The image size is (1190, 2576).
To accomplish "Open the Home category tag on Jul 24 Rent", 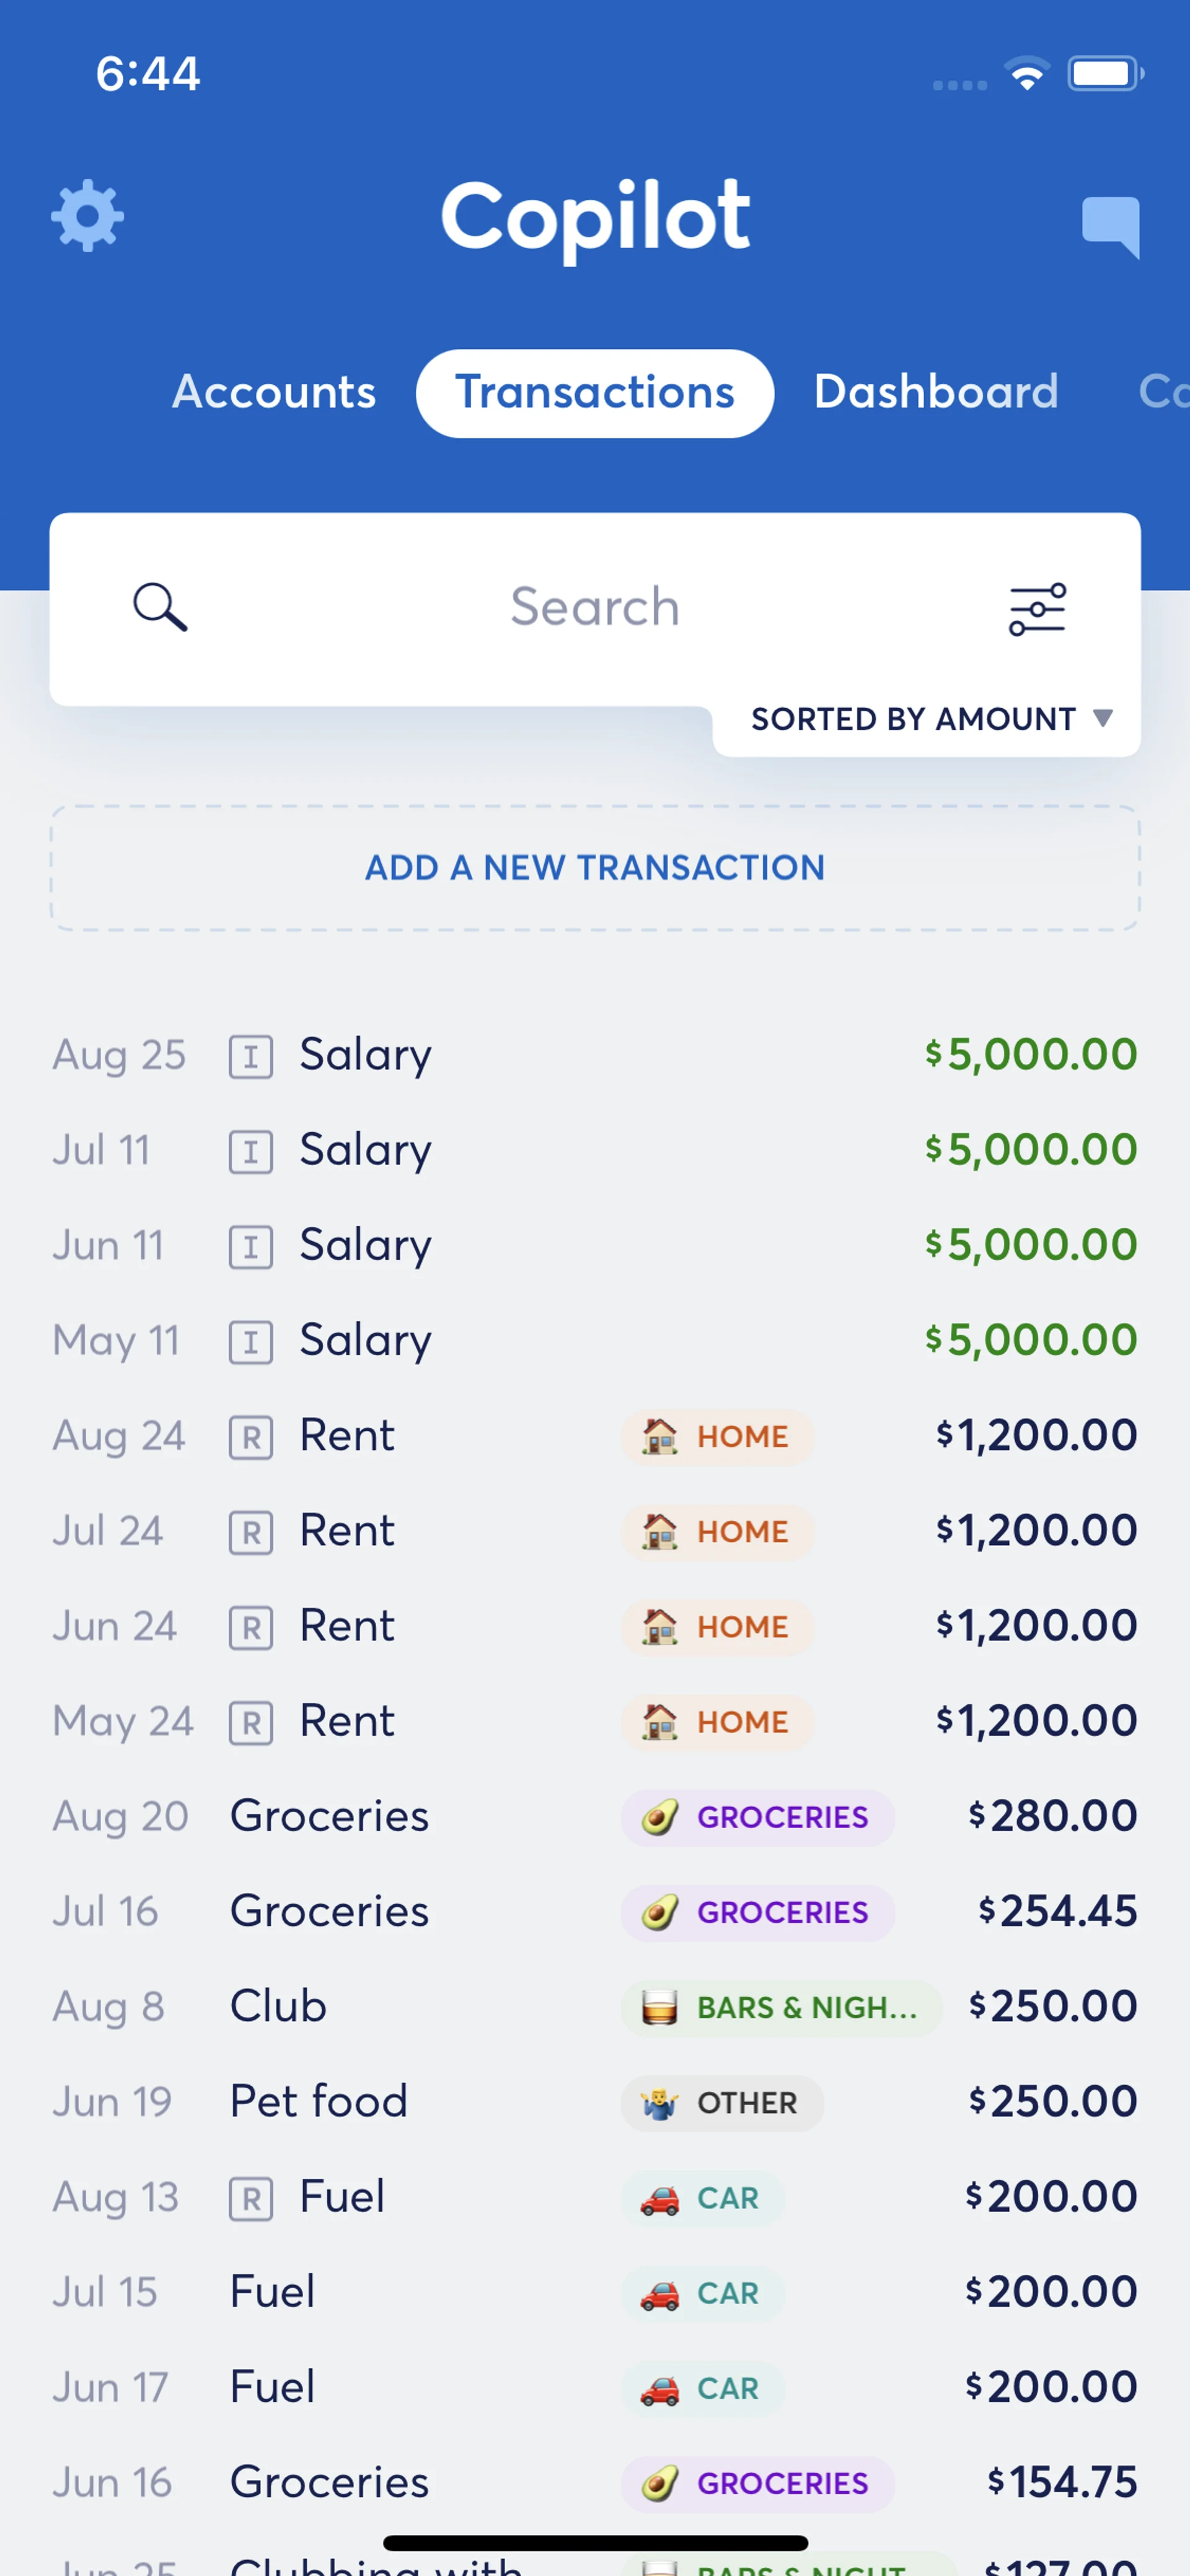I will pos(717,1532).
